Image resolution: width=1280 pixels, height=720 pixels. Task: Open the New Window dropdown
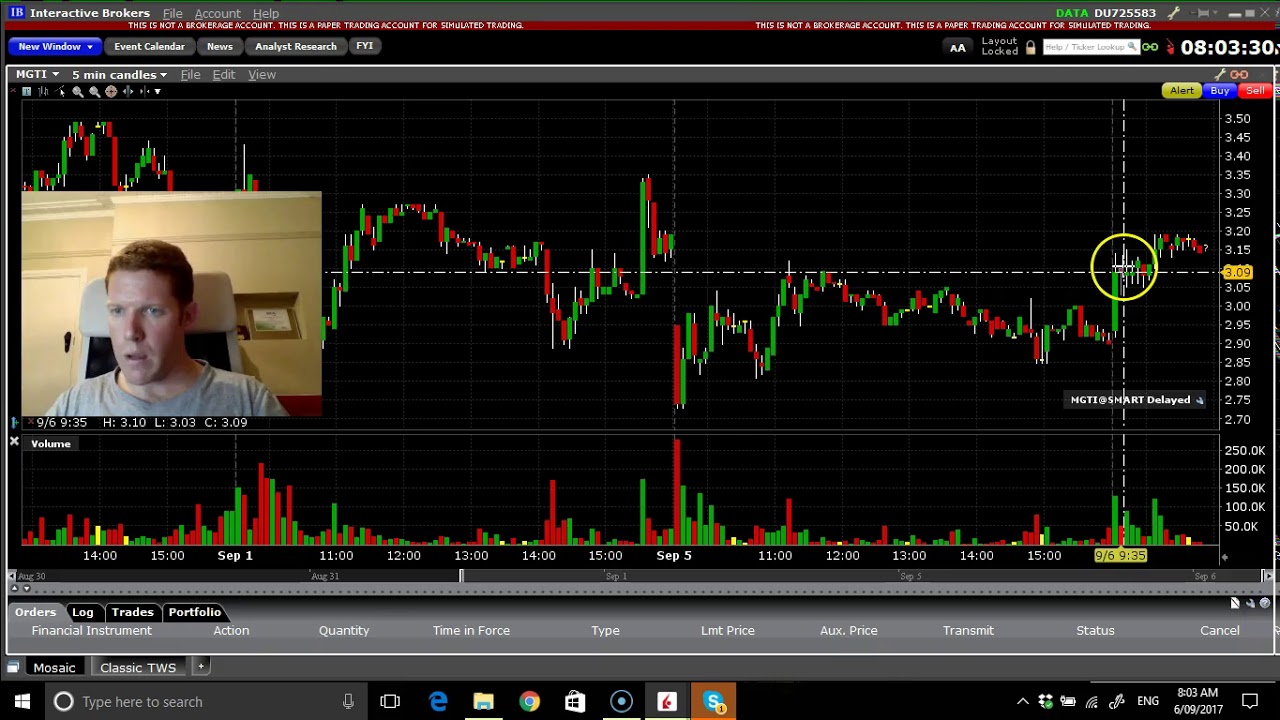[x=55, y=46]
